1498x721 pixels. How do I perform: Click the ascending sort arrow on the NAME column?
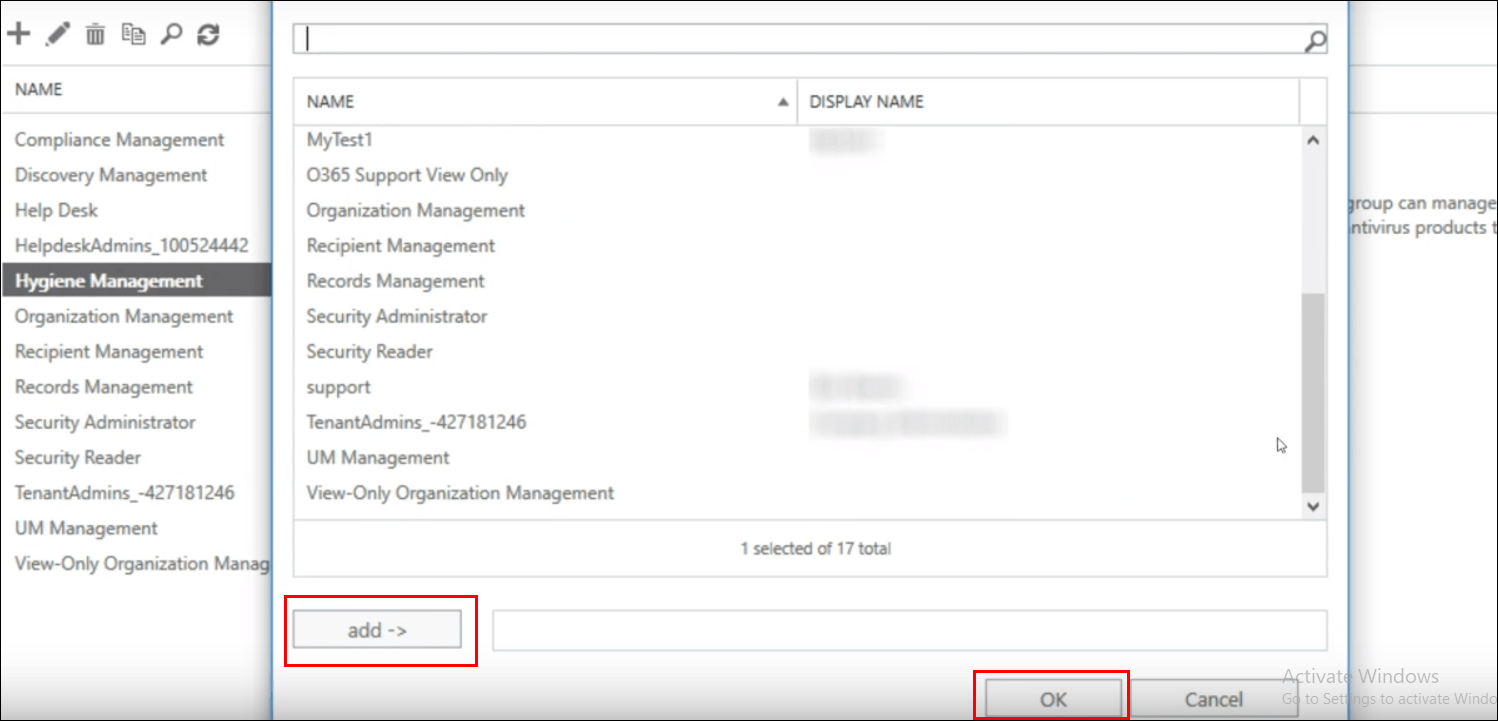782,101
